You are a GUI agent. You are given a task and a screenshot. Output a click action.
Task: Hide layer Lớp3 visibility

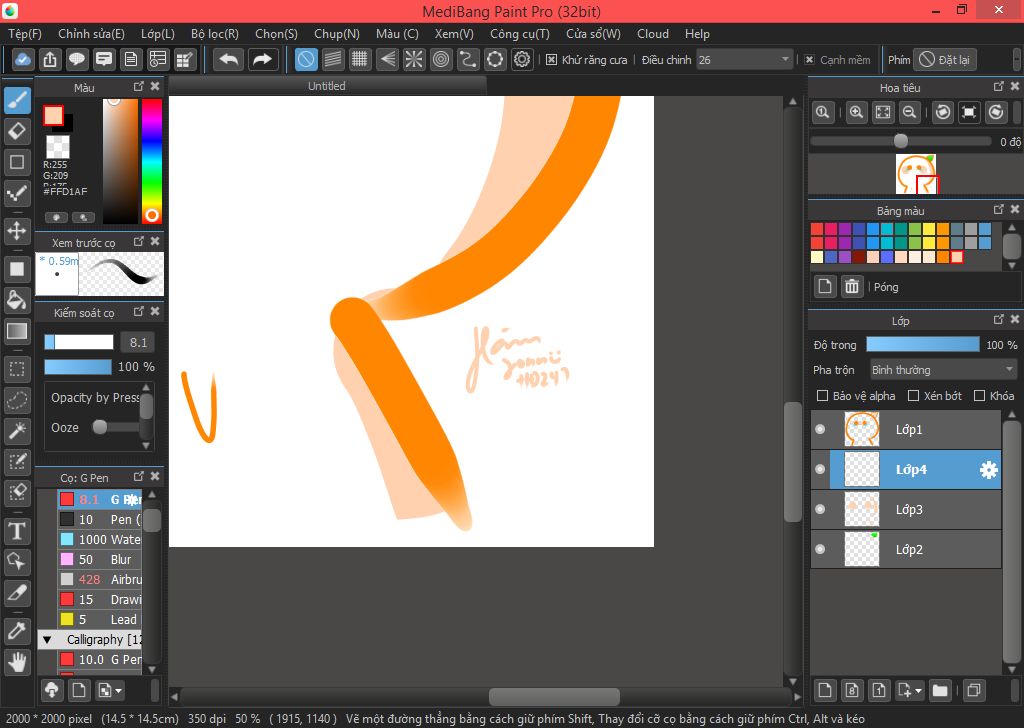820,509
